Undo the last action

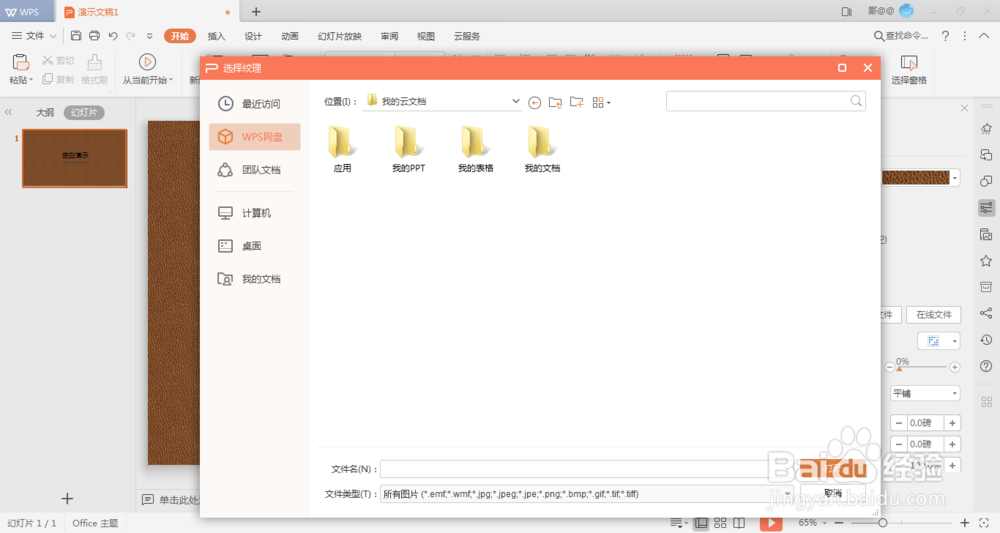tap(113, 36)
